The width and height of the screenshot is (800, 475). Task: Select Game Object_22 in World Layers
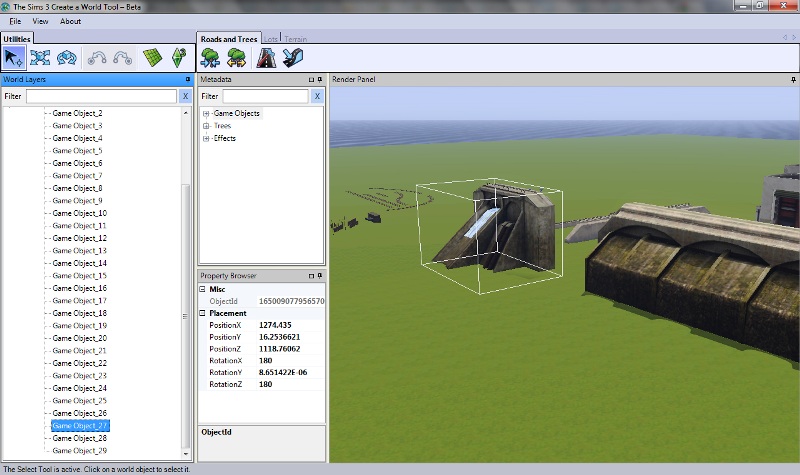(x=80, y=363)
